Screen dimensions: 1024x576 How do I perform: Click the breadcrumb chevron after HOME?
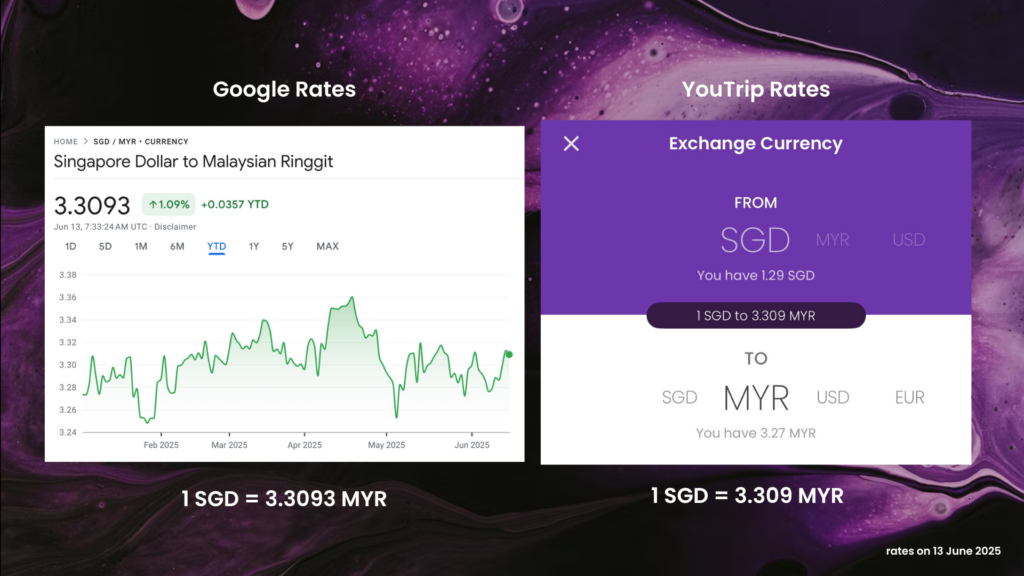[x=86, y=142]
